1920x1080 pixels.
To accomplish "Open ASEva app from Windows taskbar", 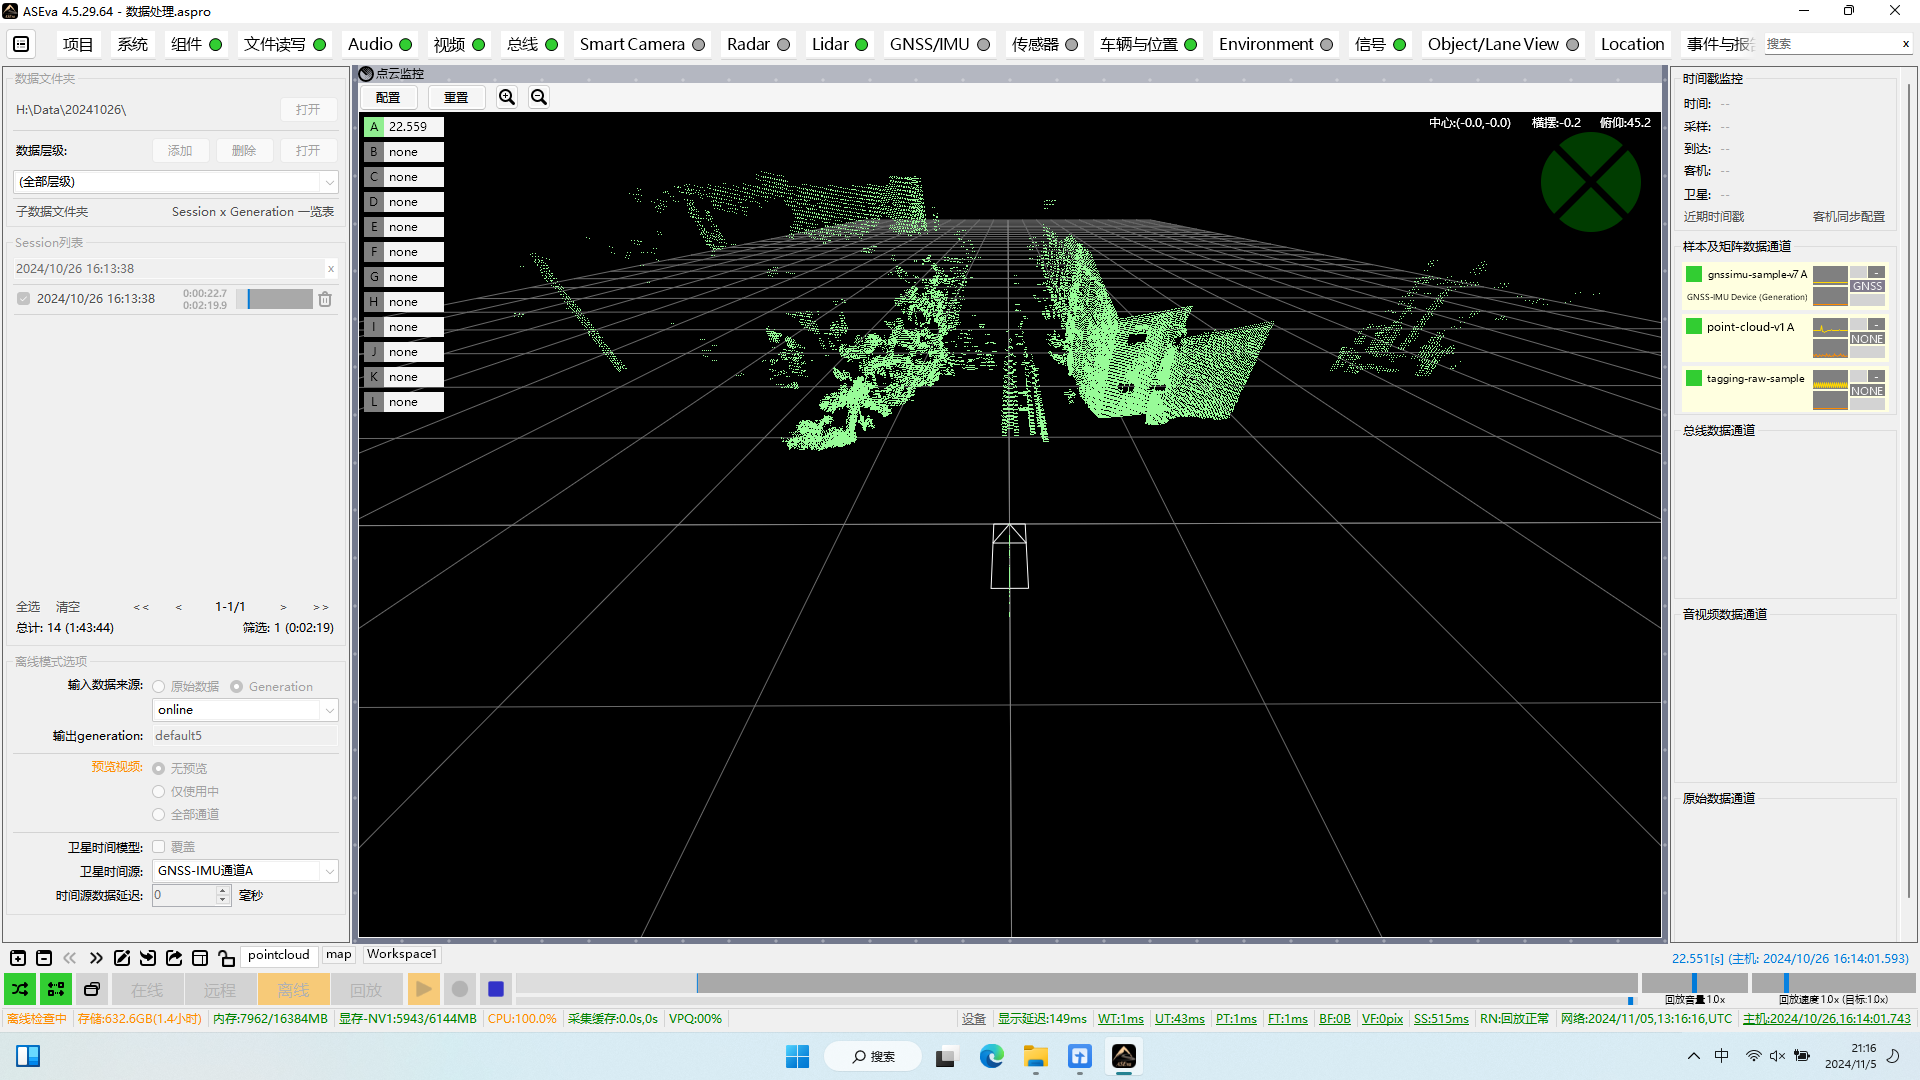I will click(x=1124, y=1056).
